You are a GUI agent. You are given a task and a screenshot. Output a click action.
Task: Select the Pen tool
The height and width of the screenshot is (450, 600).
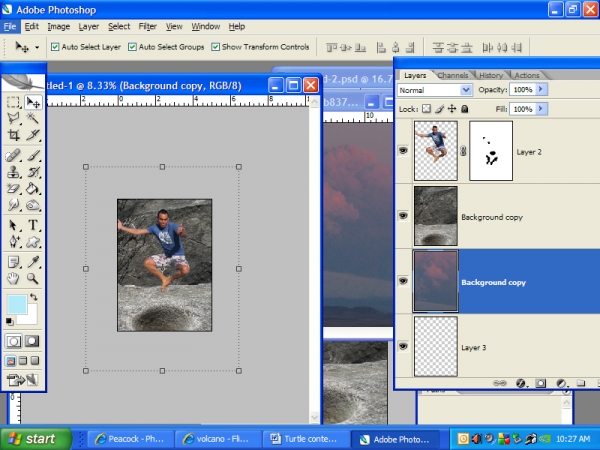pos(13,241)
